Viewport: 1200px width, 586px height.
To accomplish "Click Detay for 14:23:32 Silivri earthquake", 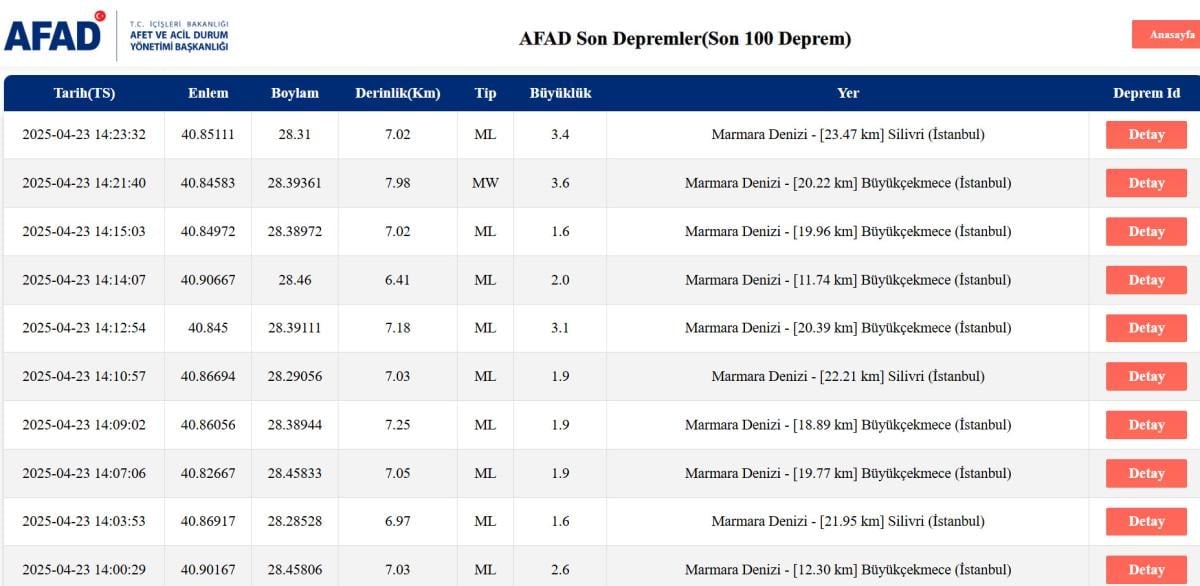I will pos(1146,135).
